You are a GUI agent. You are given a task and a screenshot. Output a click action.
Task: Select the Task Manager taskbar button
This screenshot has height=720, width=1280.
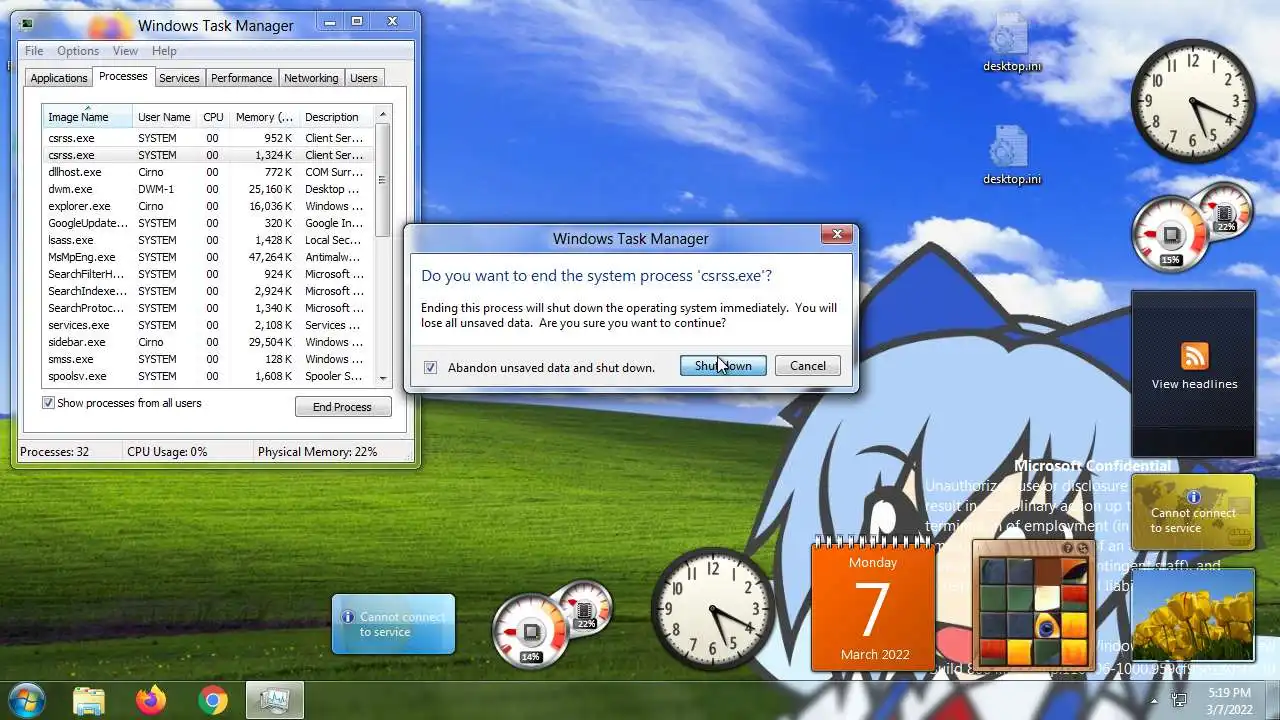pos(274,701)
